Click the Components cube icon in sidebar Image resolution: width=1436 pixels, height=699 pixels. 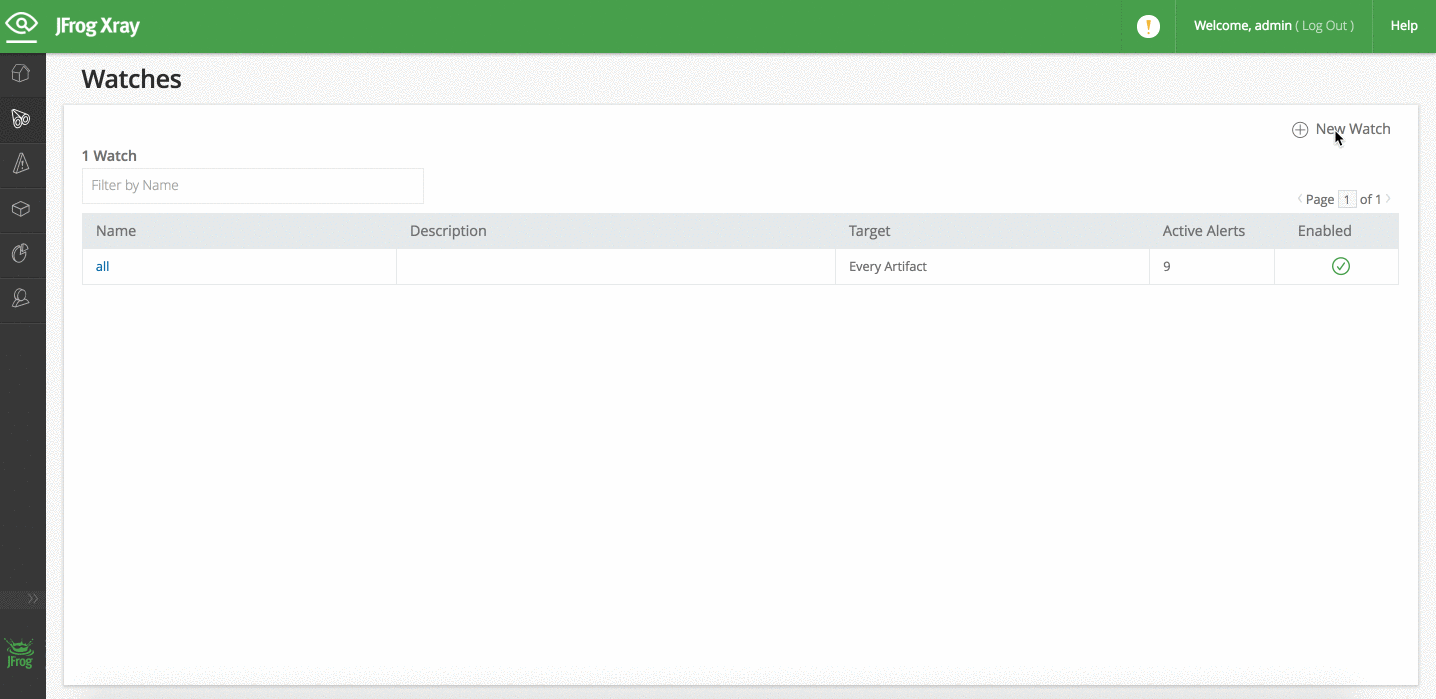(x=22, y=209)
